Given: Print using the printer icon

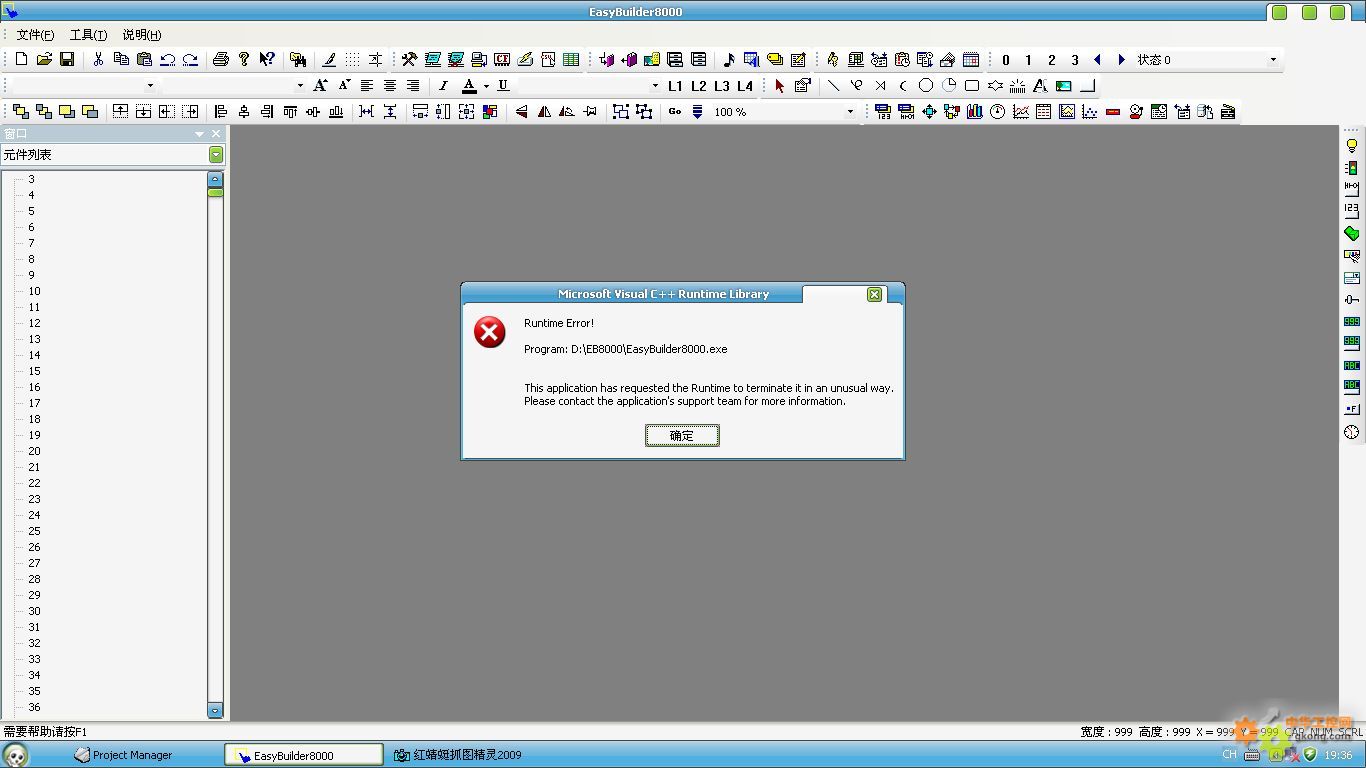Looking at the screenshot, I should (x=221, y=60).
